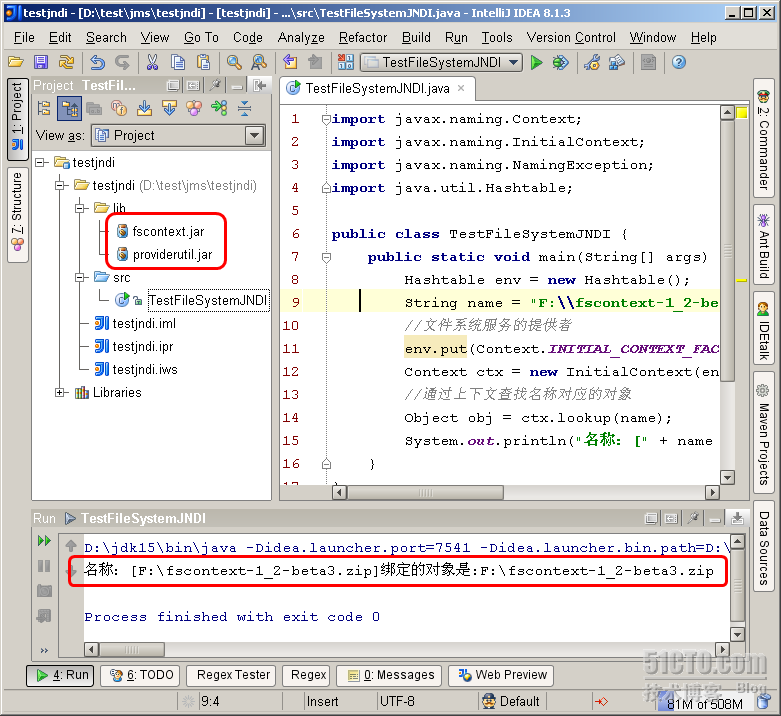The height and width of the screenshot is (716, 781).
Task: Fold the main method at line 7
Action: [326, 257]
